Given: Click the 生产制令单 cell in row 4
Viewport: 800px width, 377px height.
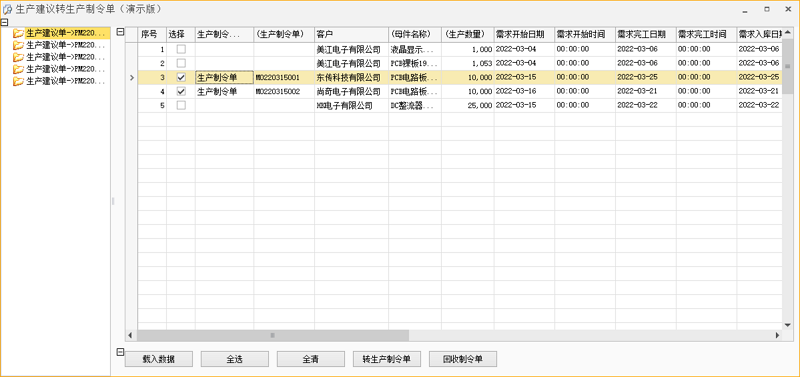Looking at the screenshot, I should click(x=224, y=91).
